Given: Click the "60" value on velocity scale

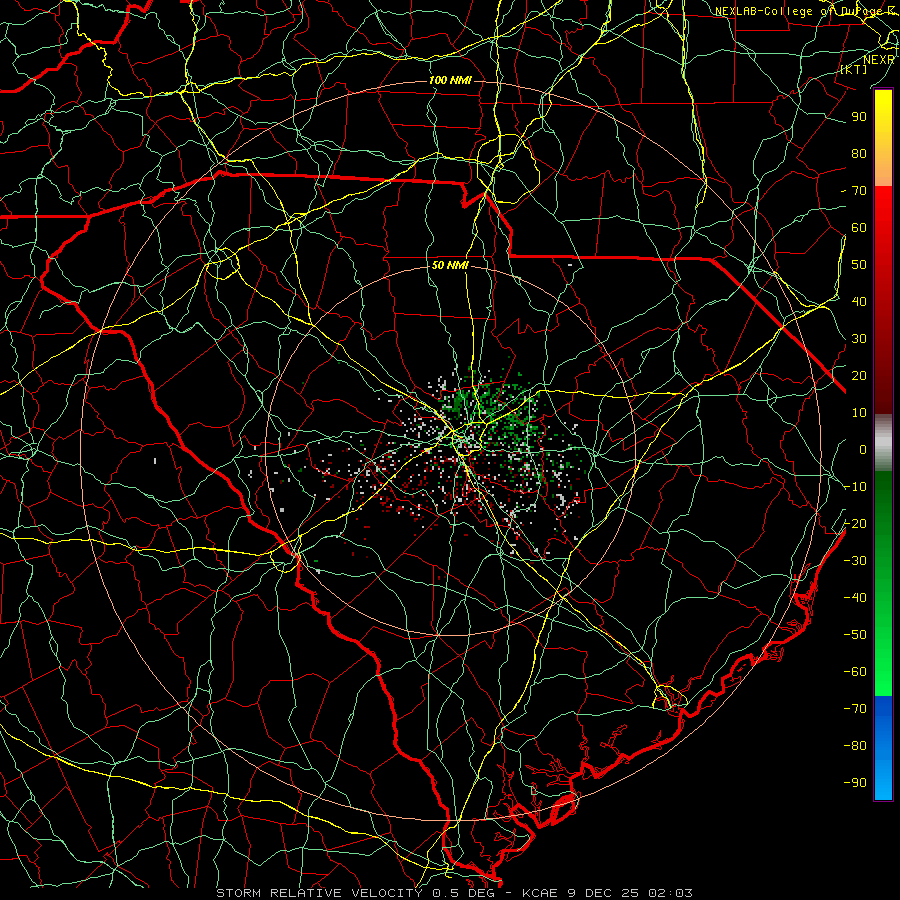Looking at the screenshot, I should tap(859, 227).
